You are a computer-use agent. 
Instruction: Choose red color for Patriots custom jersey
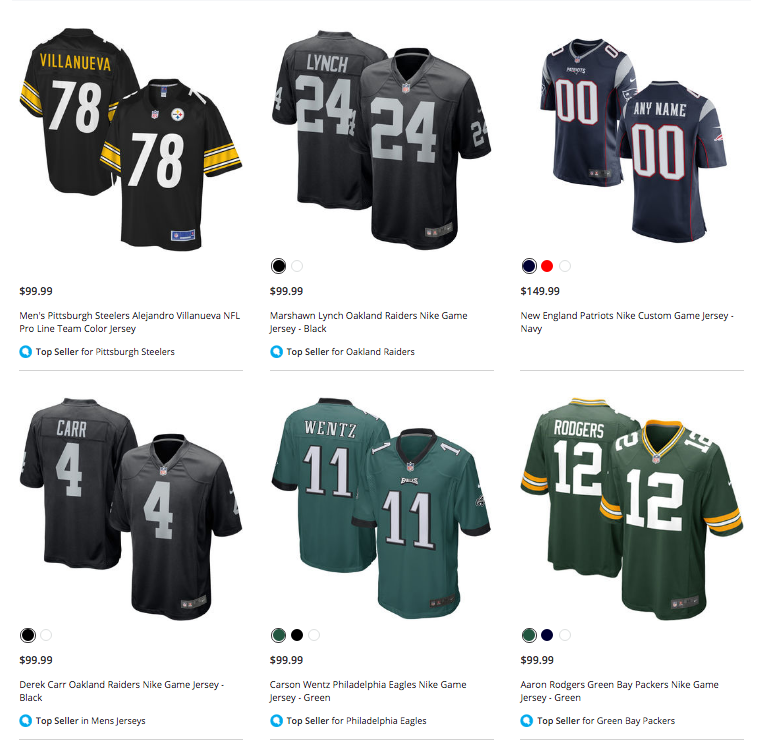(x=547, y=266)
